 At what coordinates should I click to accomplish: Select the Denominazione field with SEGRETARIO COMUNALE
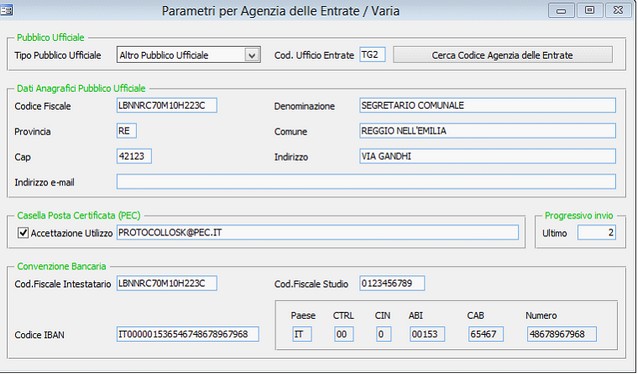[x=487, y=105]
